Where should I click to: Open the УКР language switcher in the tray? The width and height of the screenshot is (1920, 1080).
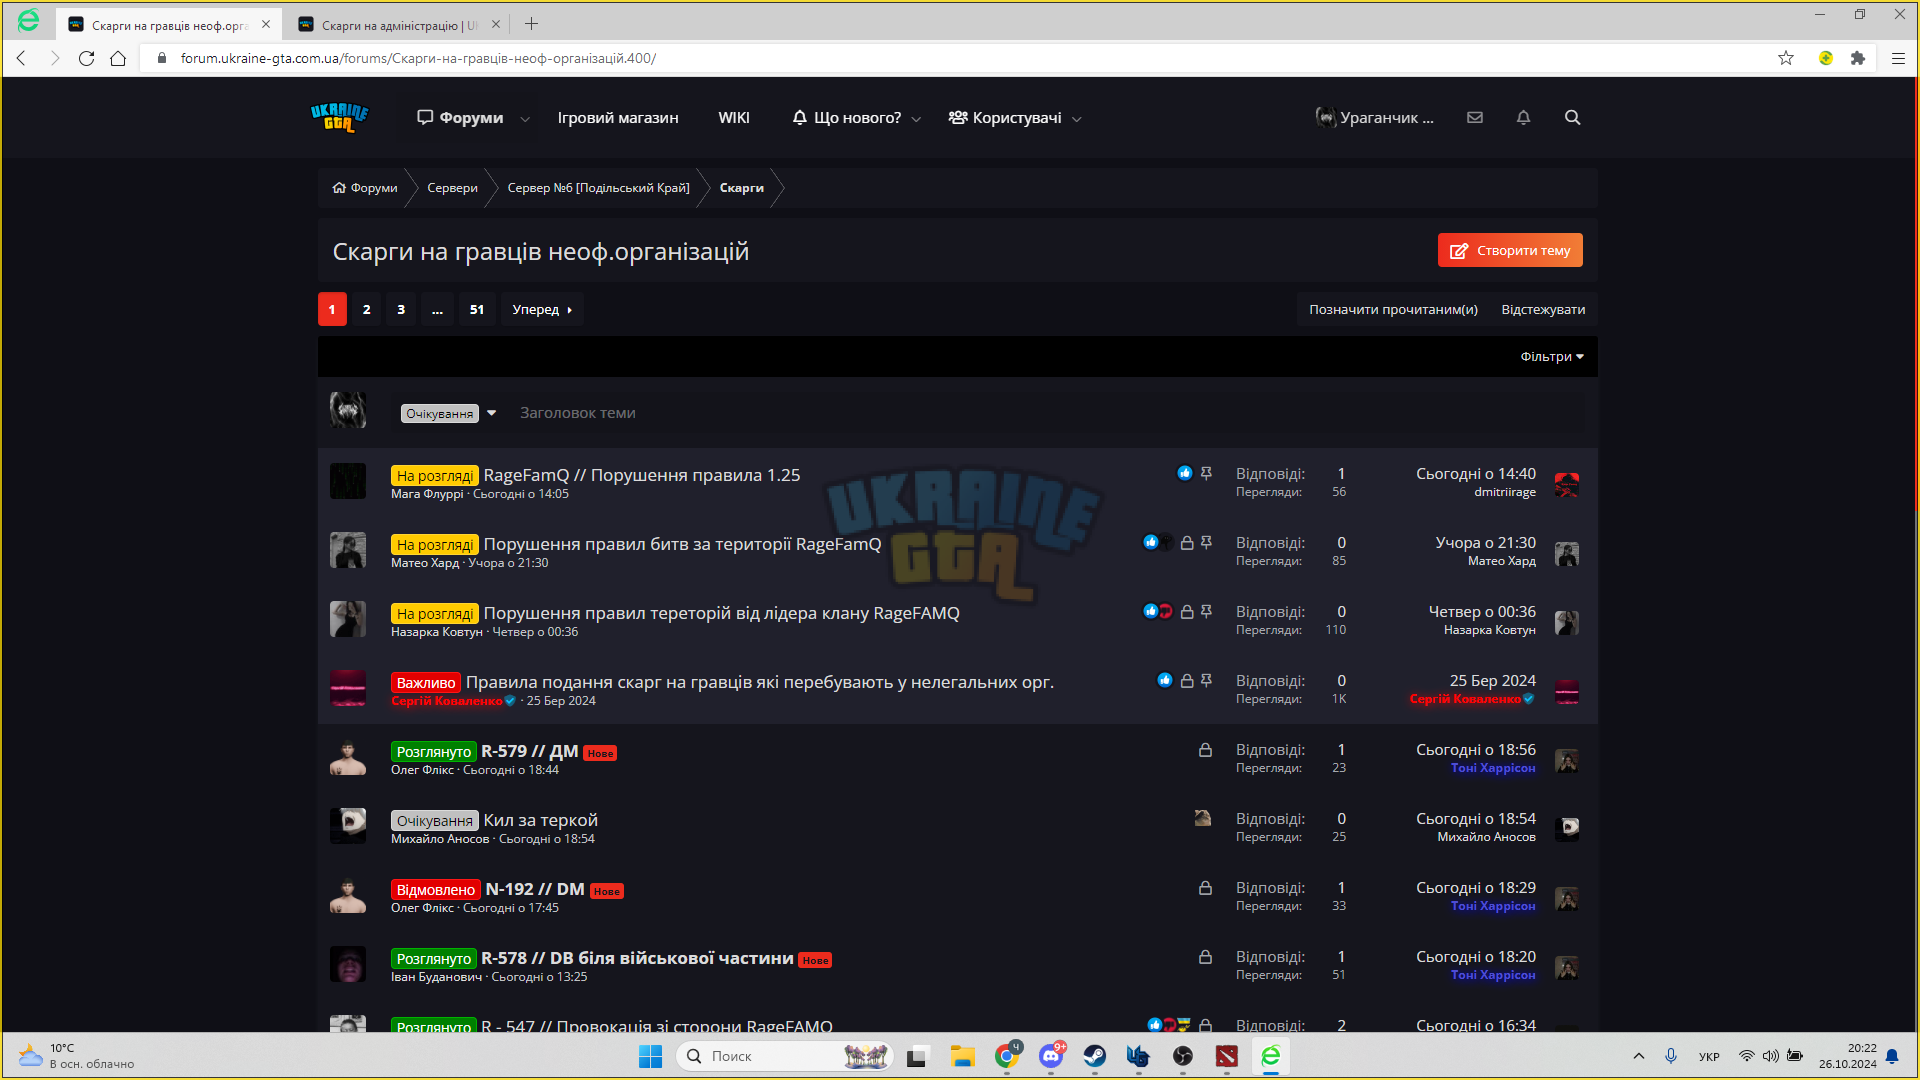pyautogui.click(x=1709, y=1056)
